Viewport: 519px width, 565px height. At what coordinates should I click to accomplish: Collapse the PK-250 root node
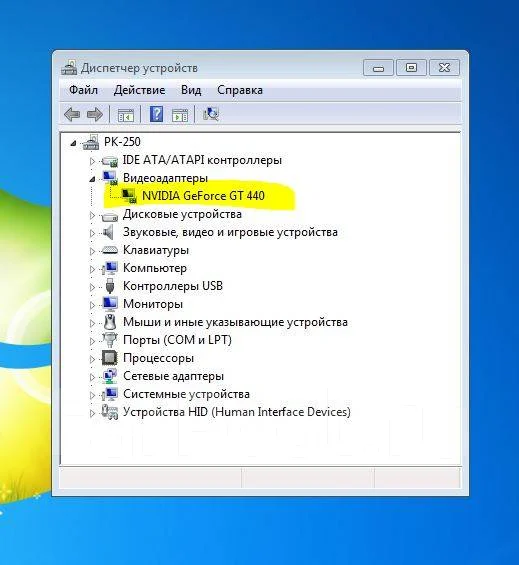coord(73,143)
